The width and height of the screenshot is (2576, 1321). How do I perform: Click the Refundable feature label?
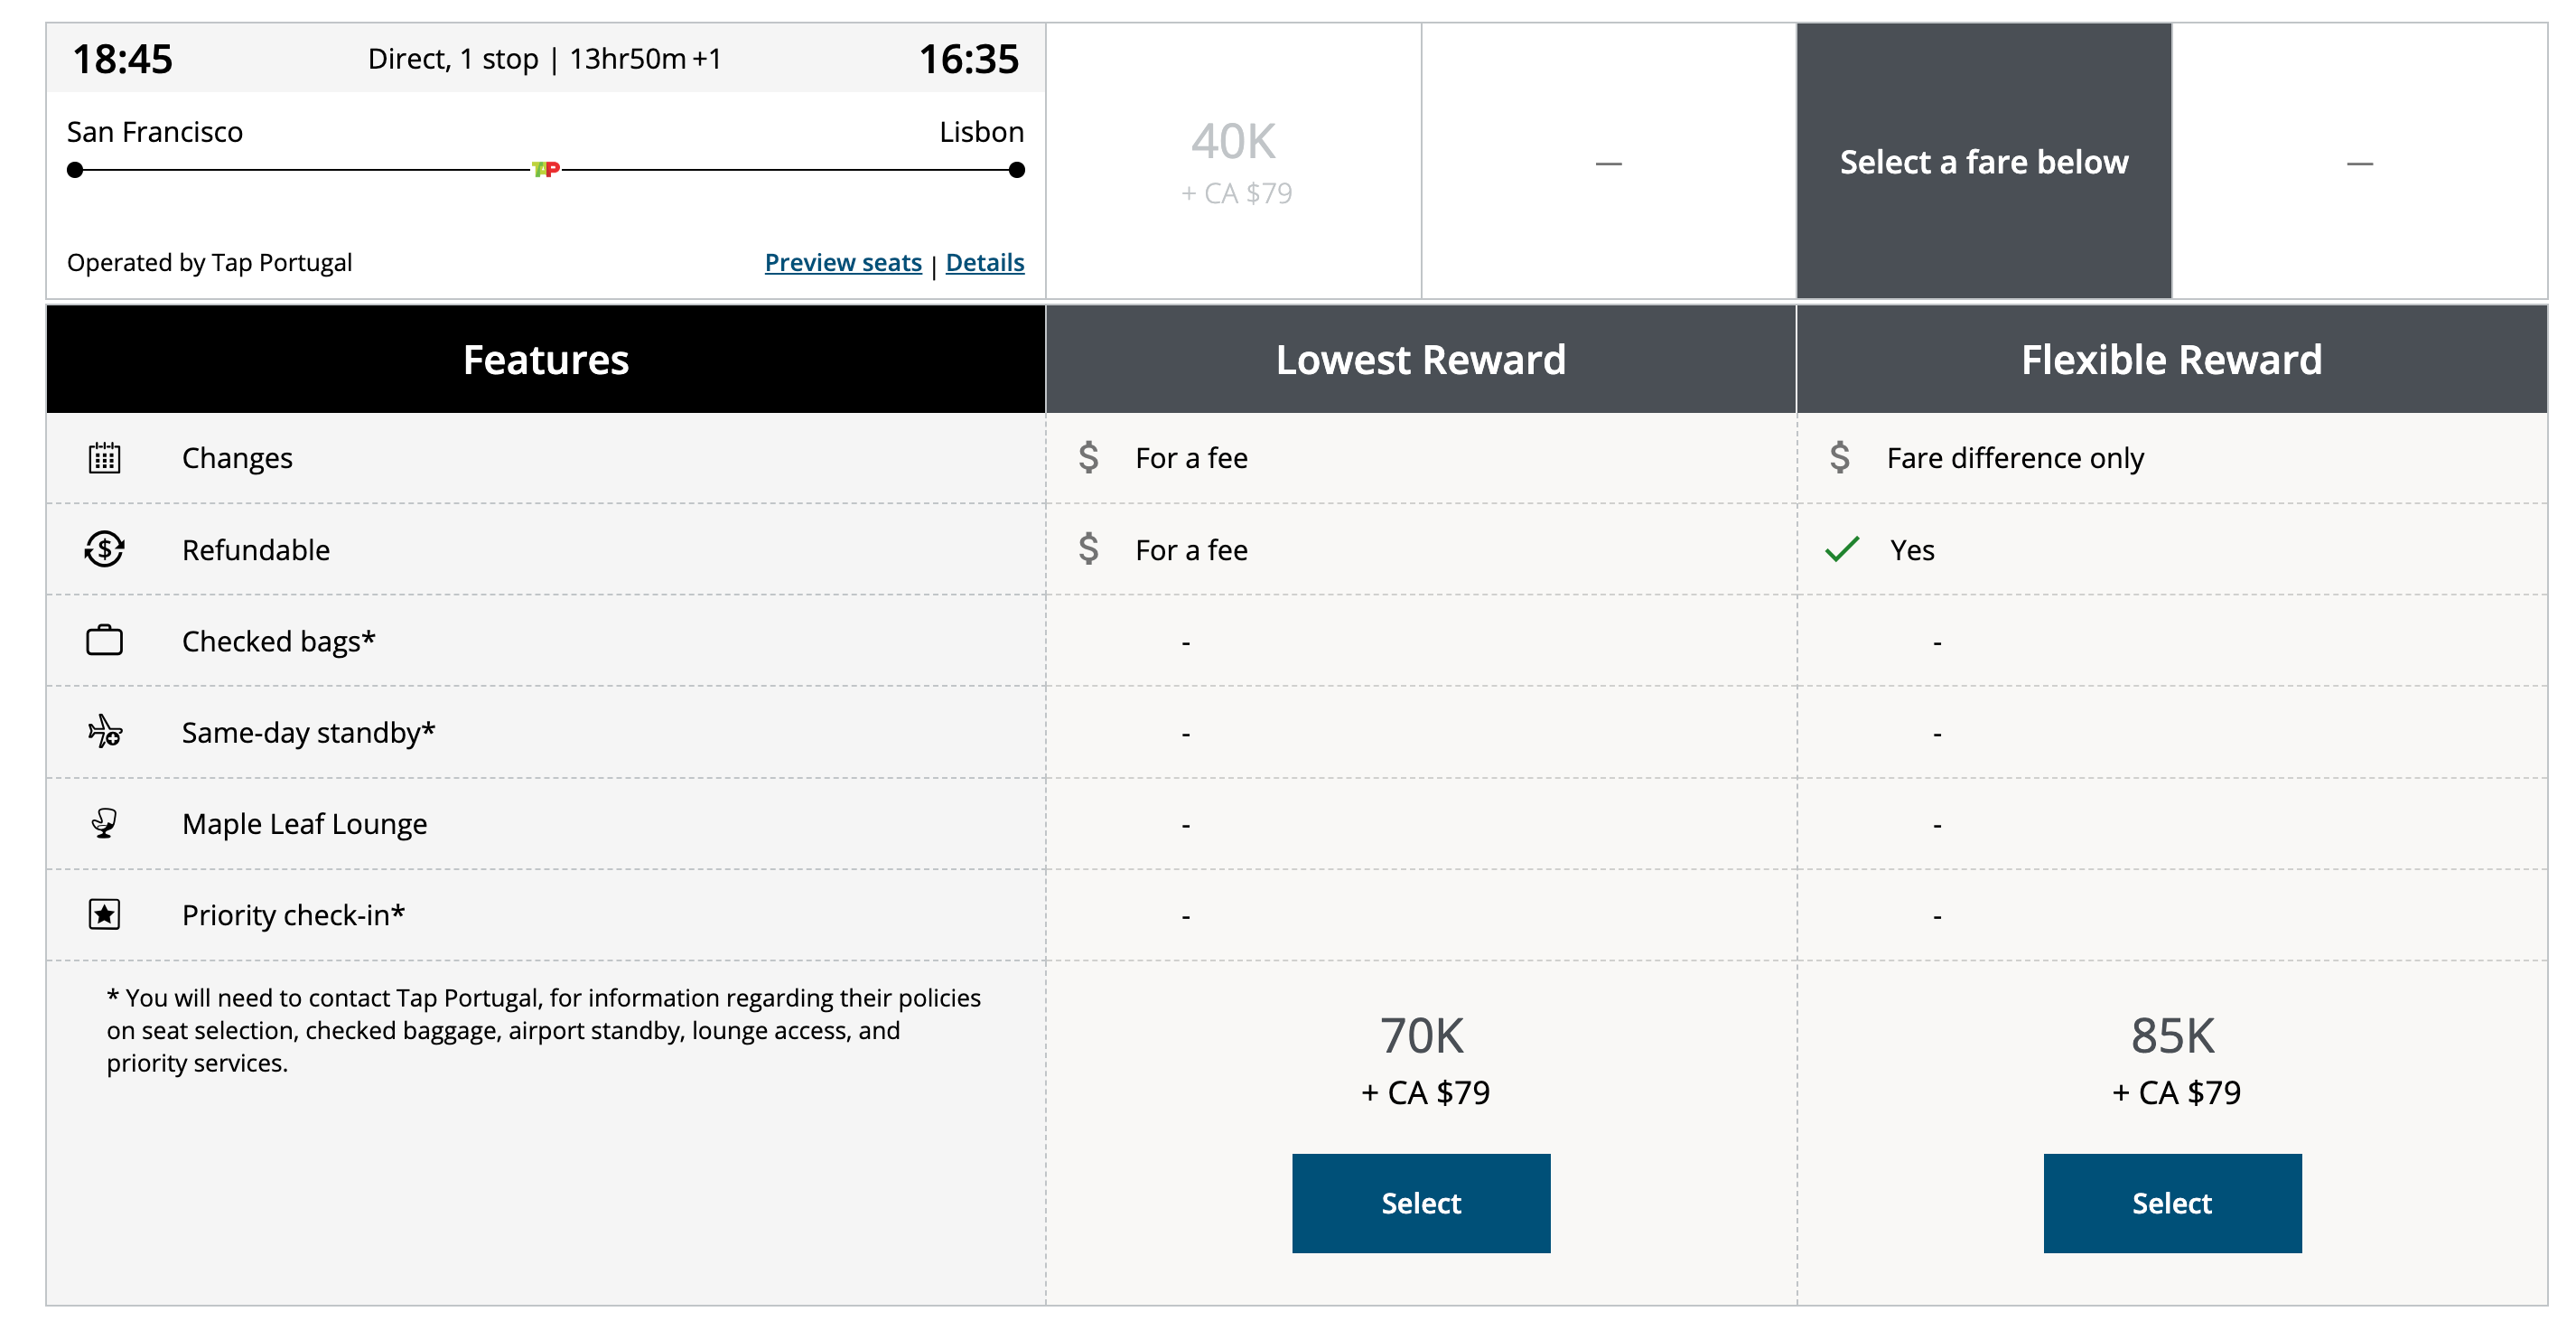(x=256, y=549)
